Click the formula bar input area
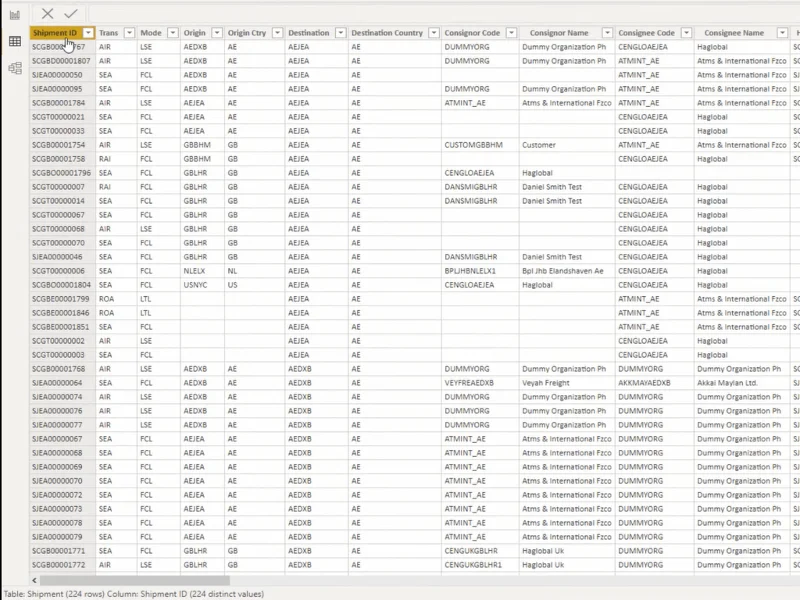800x600 pixels. 444,14
